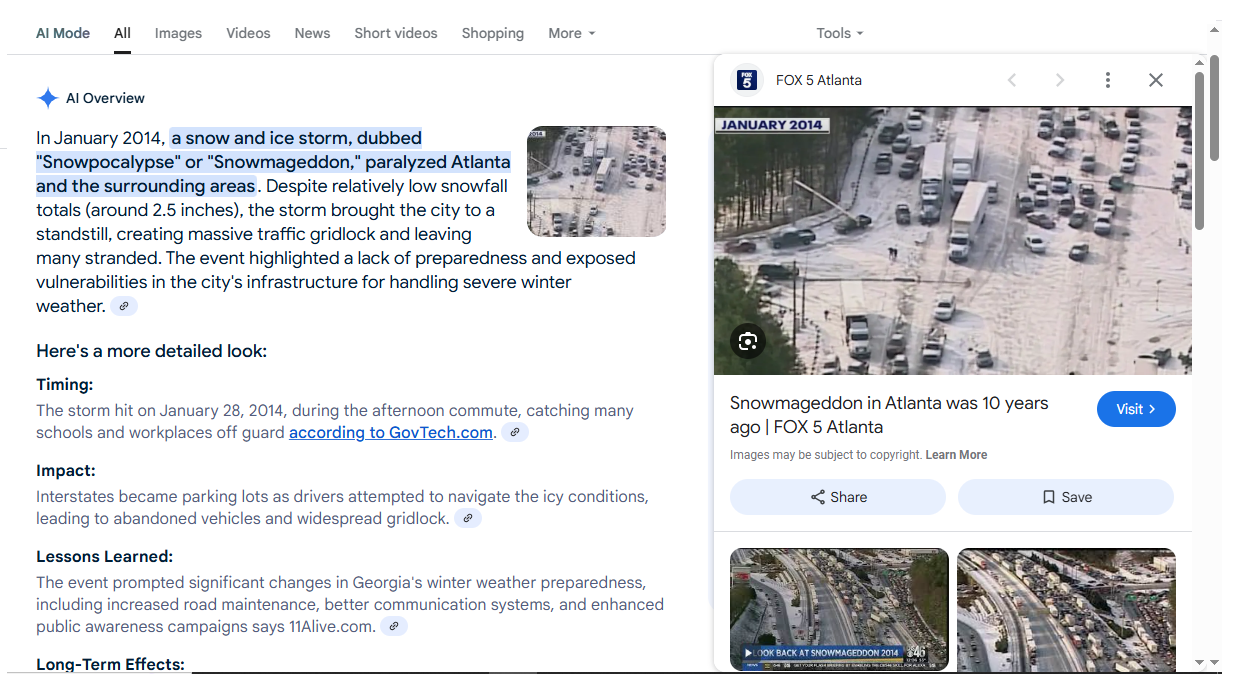Click source link icon after the overview paragraph
This screenshot has width=1240, height=700.
pos(124,306)
